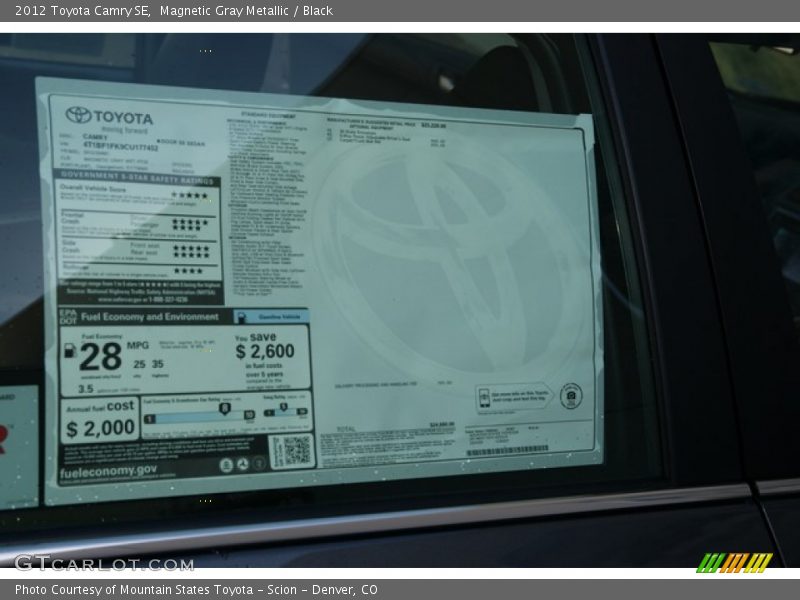Image resolution: width=800 pixels, height=600 pixels.
Task: Select the Rollover four-star rating
Action: click(190, 269)
